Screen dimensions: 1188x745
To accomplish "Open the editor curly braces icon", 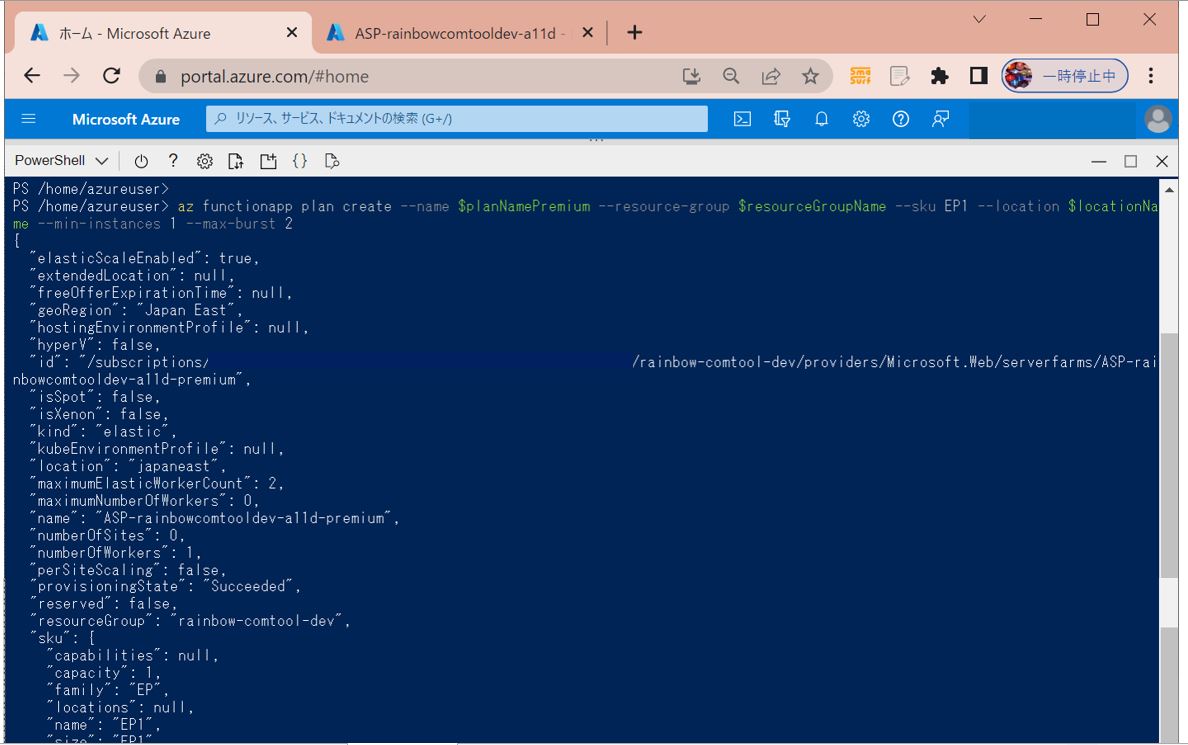I will pos(299,161).
